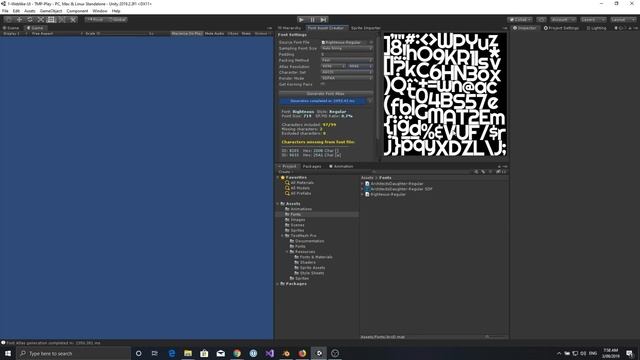The height and width of the screenshot is (360, 640).
Task: Open the Atlas Resolution height dropdown
Action: tap(360, 66)
